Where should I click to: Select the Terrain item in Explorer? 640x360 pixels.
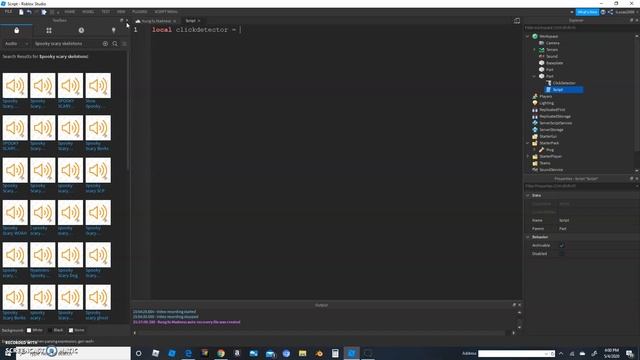pos(552,49)
